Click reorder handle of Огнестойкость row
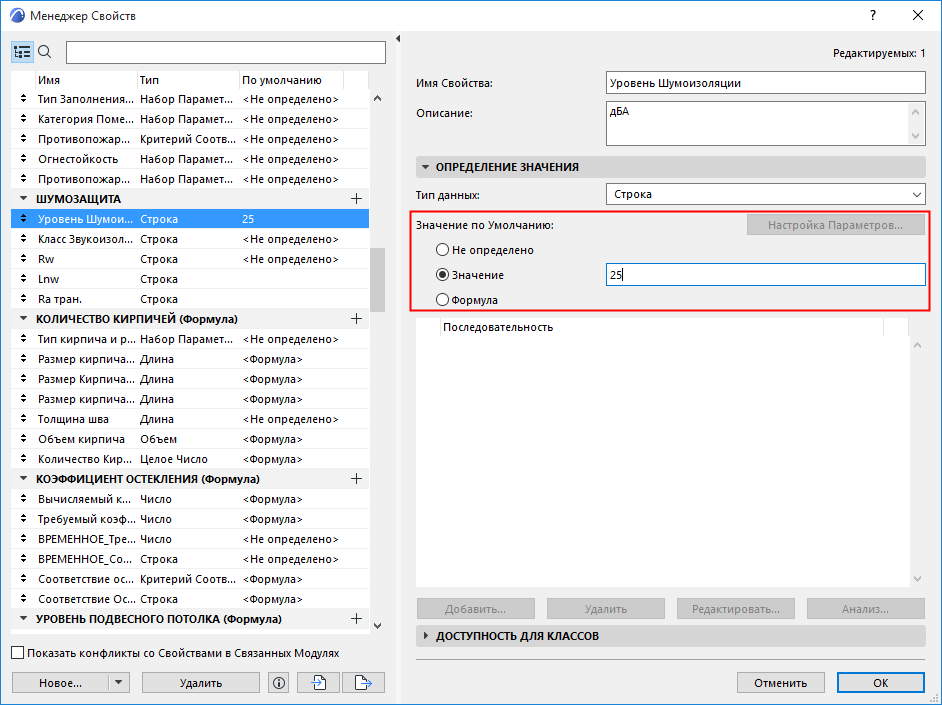Image resolution: width=942 pixels, height=705 pixels. pos(23,159)
